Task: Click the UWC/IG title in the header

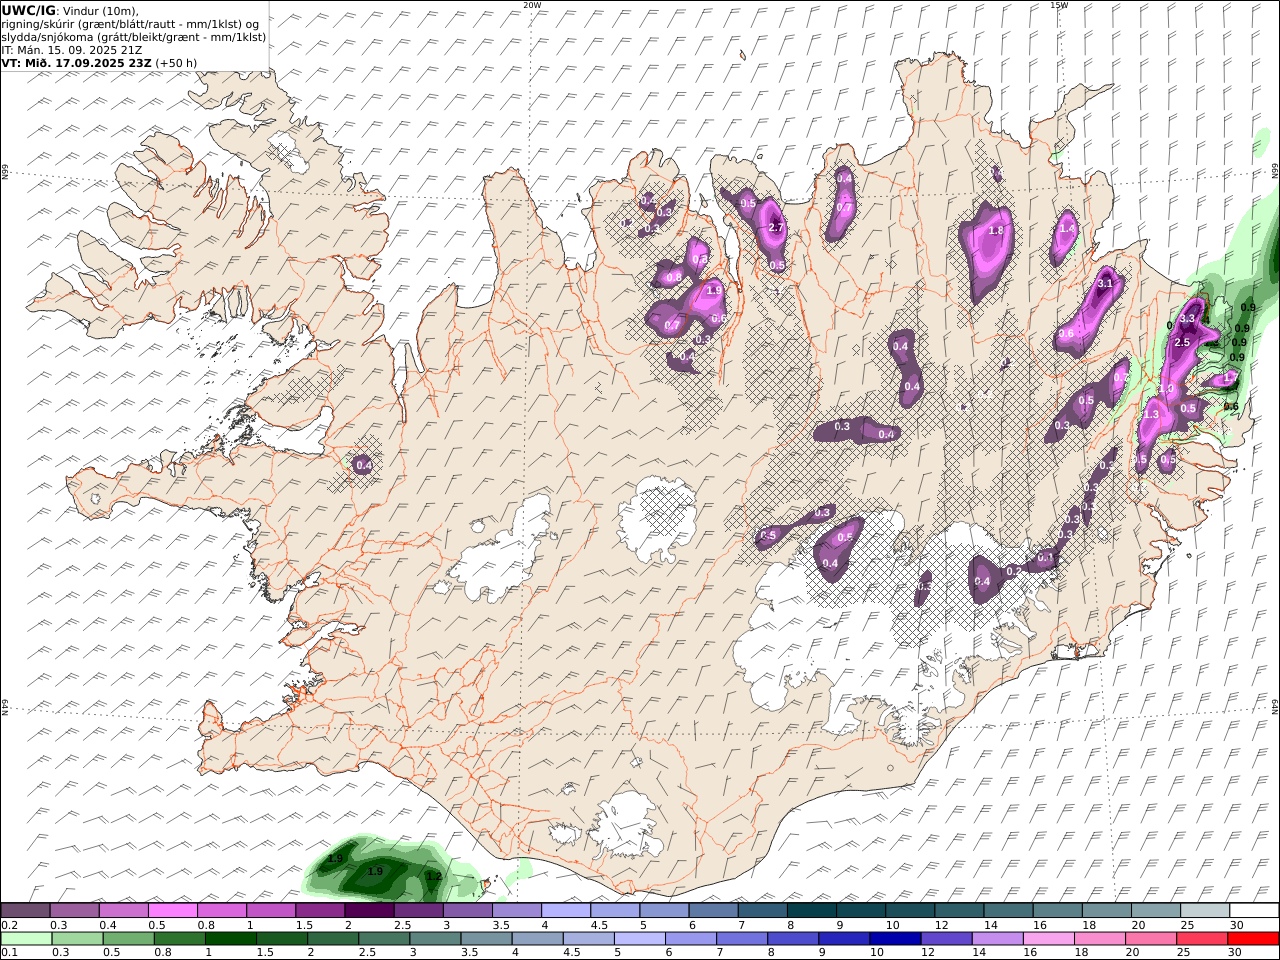Action: tap(29, 10)
